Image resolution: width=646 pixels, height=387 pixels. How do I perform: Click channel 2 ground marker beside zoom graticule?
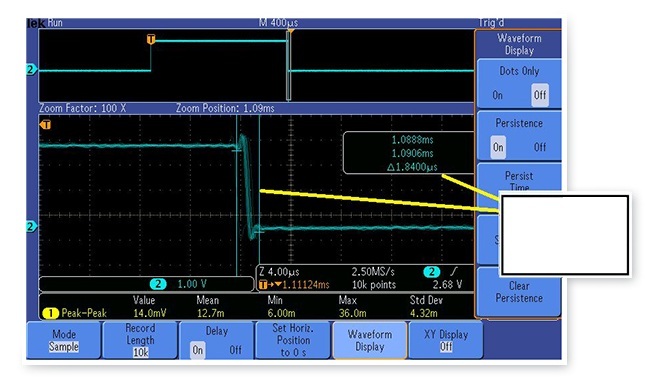click(x=31, y=226)
